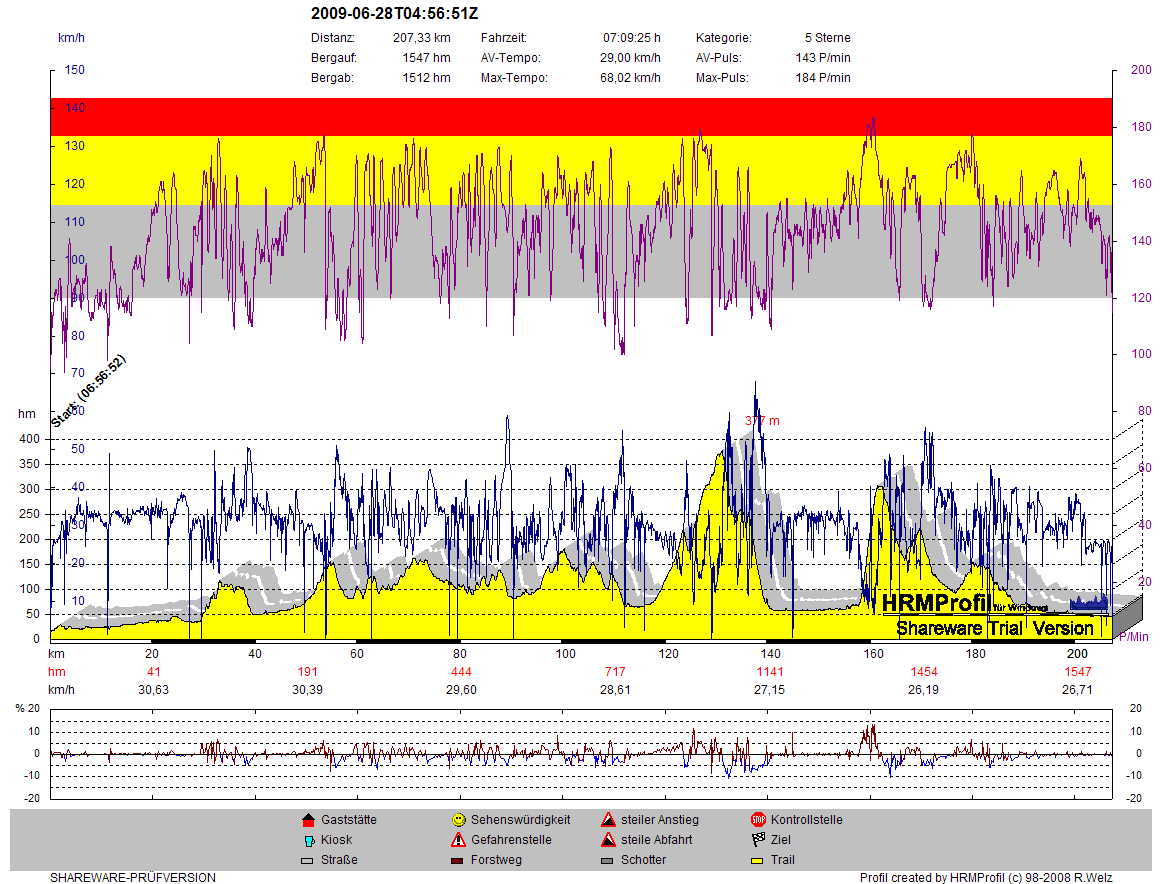Screen dimensions: 1162x884
Task: Click the red peak elevation label
Action: coord(761,421)
